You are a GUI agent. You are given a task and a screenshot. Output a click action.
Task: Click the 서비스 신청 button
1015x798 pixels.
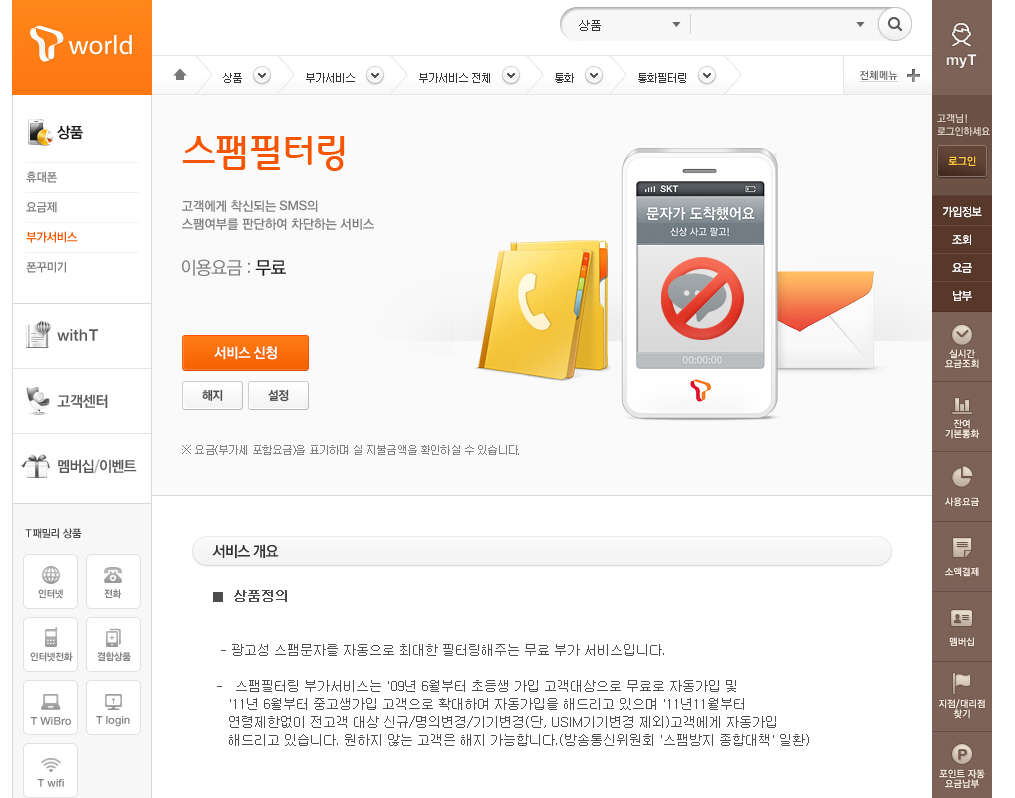click(x=245, y=353)
